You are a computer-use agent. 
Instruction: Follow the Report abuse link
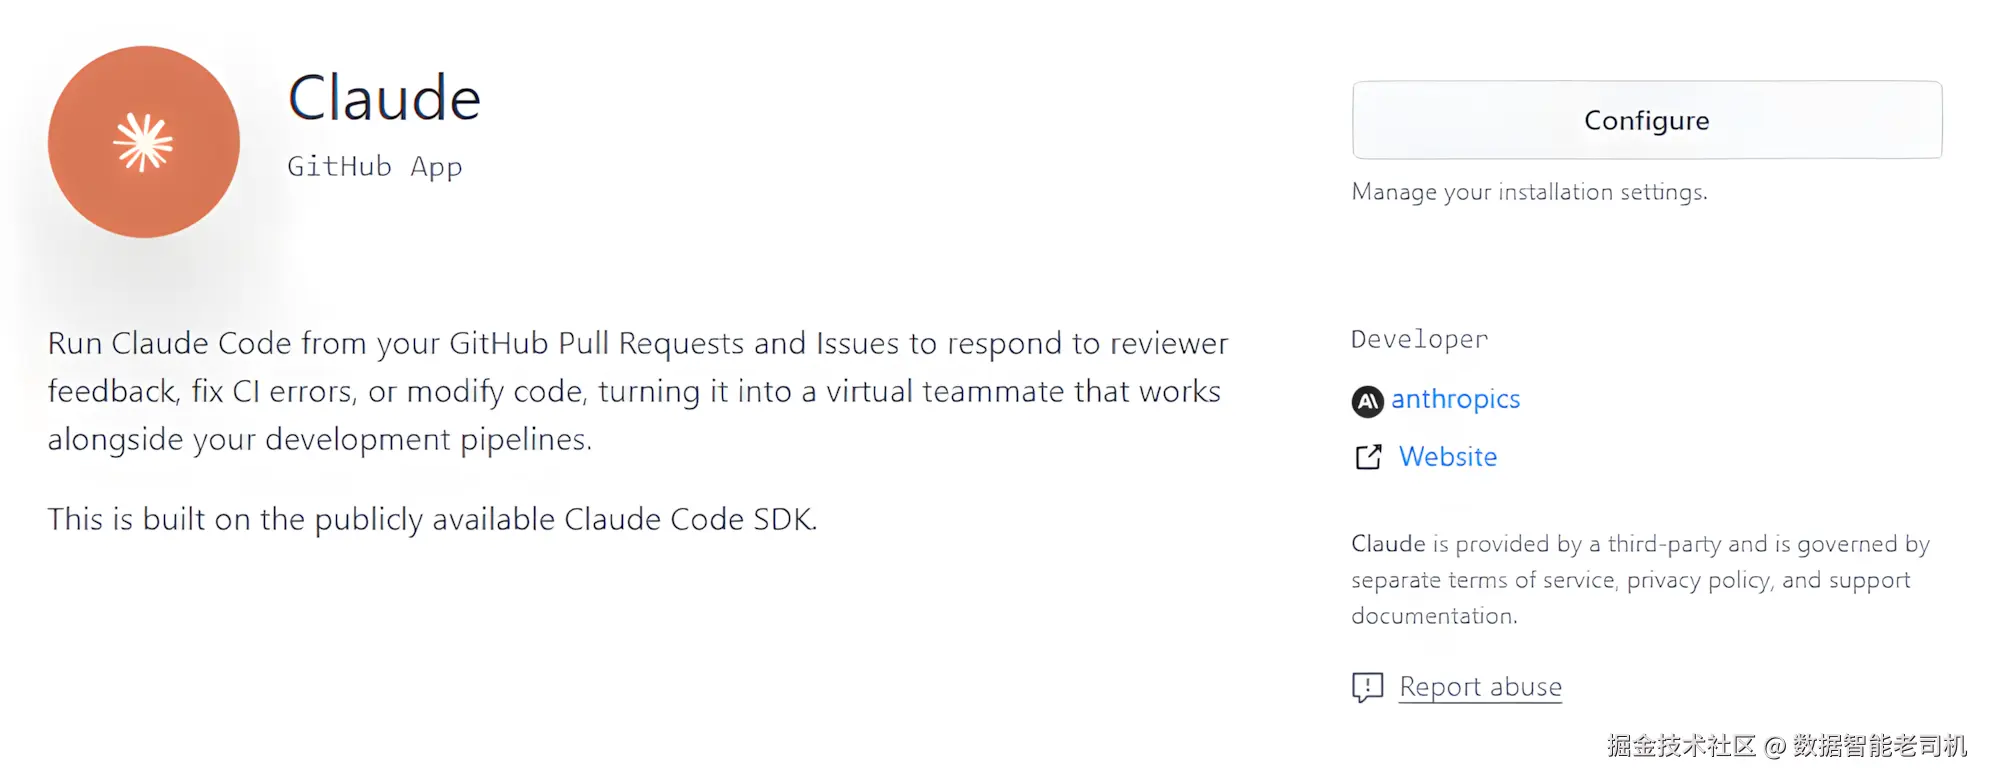coord(1480,687)
